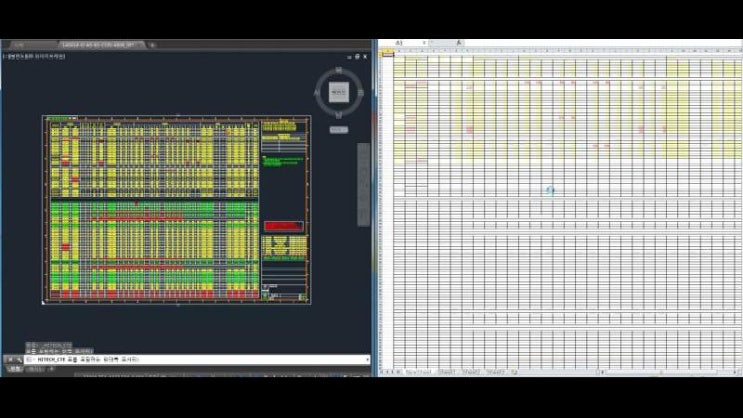Close the AutoCAD command line with its X
Viewport: 743px width, 418px height.
point(10,360)
